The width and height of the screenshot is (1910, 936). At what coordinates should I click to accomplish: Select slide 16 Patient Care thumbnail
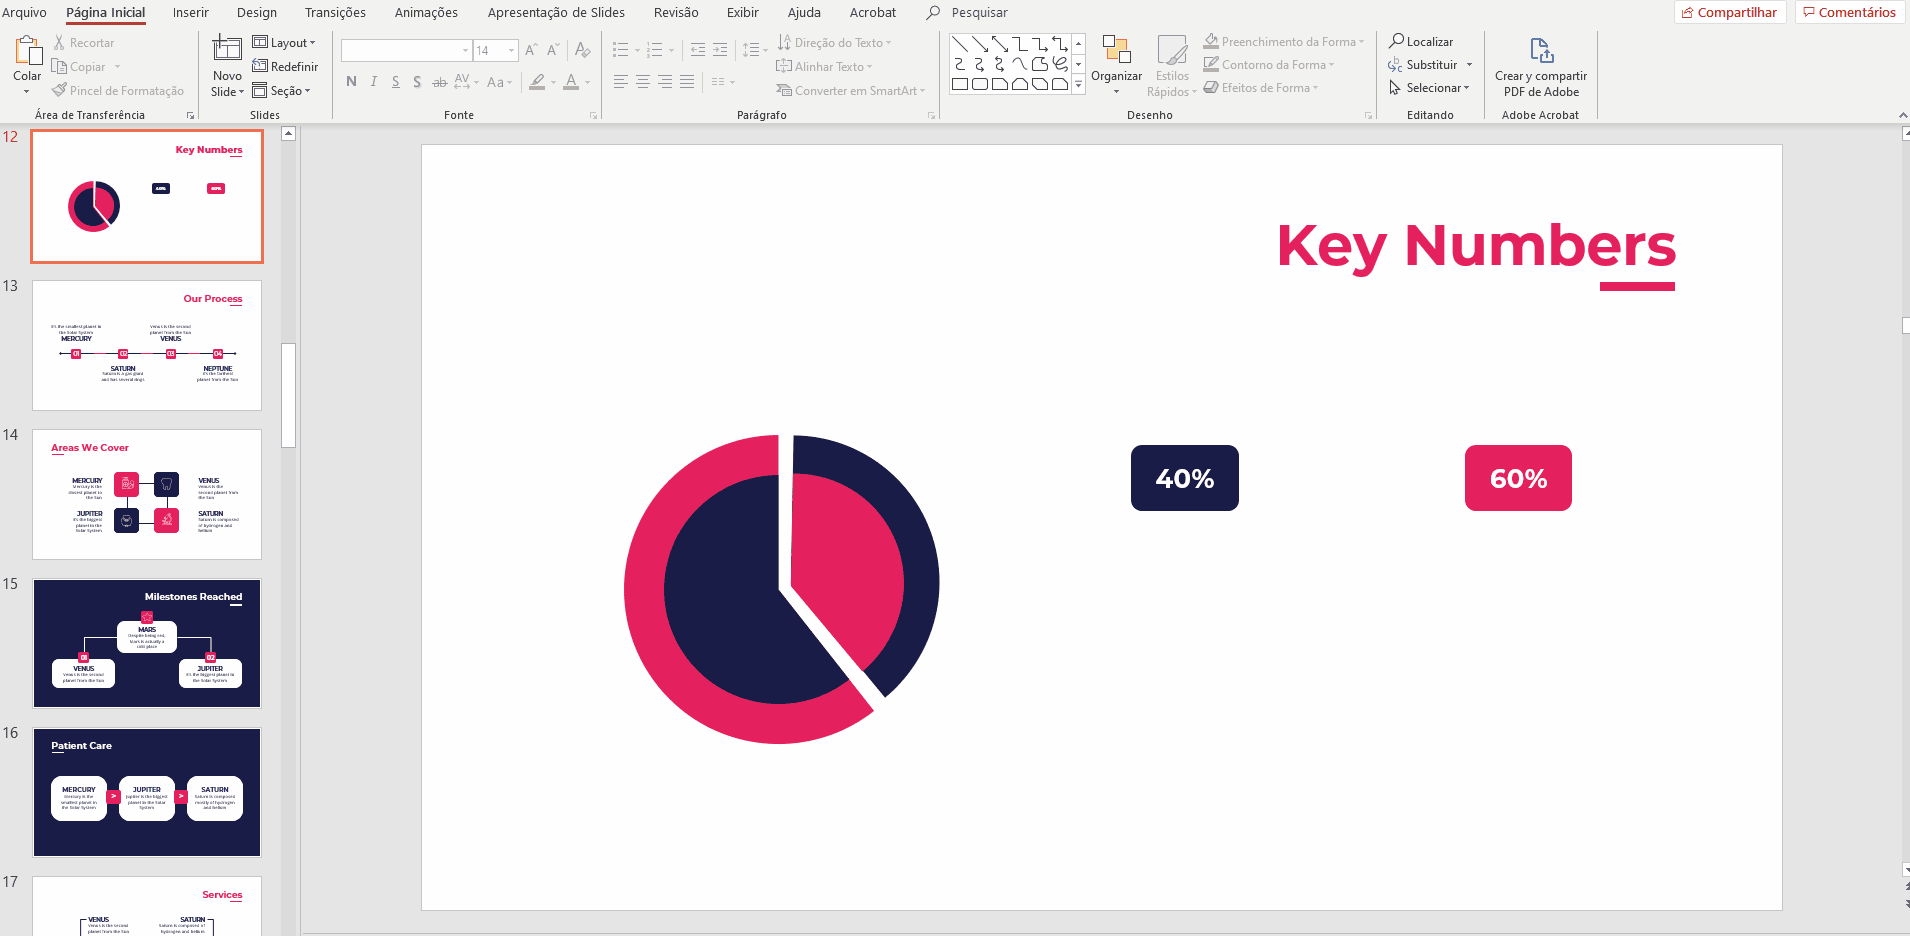(147, 793)
